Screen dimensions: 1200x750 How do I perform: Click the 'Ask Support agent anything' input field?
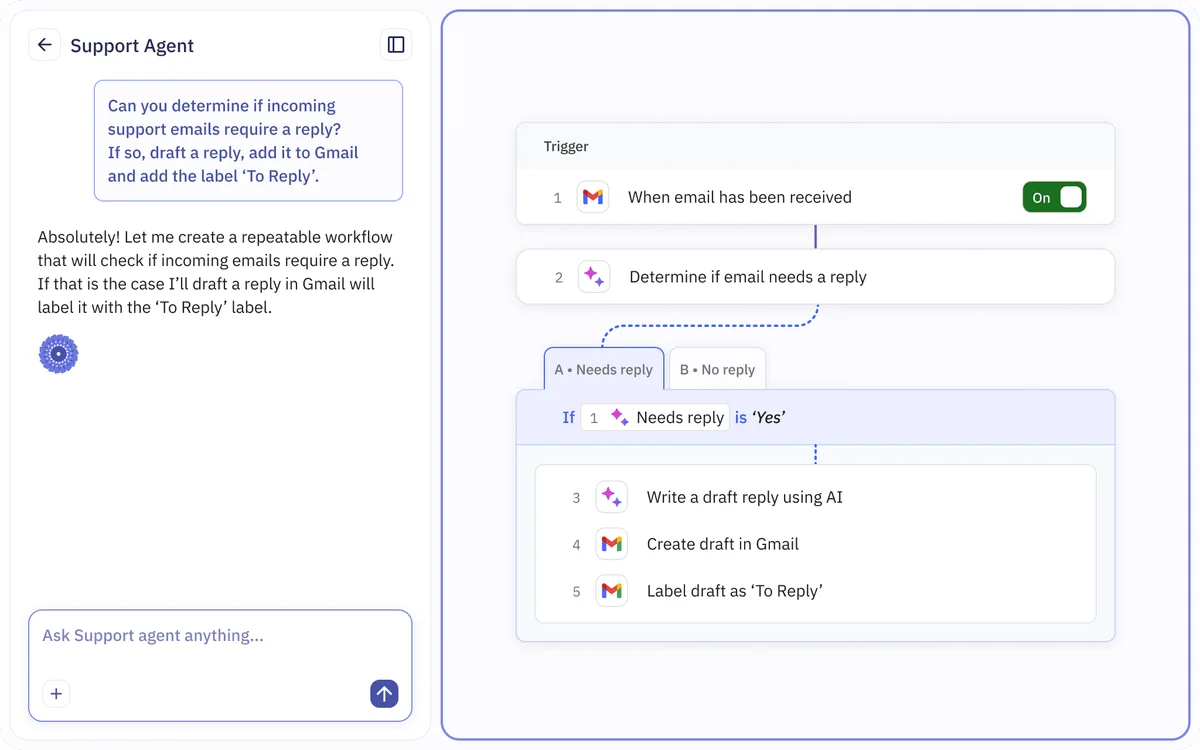tap(200, 635)
